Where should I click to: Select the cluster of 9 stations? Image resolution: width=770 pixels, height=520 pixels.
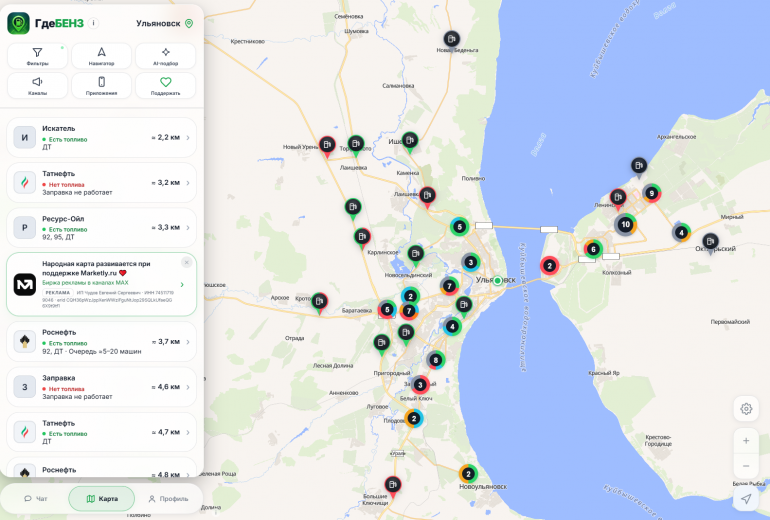(651, 193)
